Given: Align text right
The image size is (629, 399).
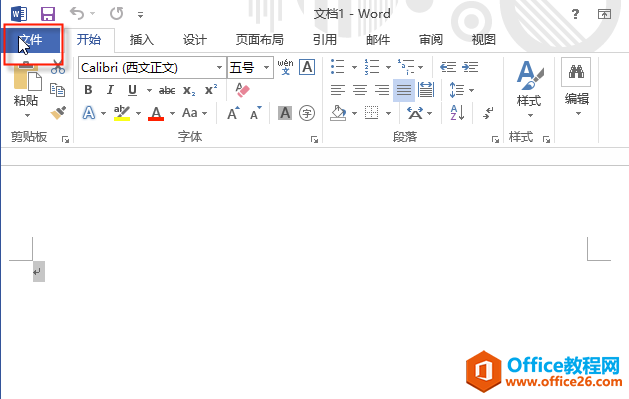Looking at the screenshot, I should click(382, 90).
